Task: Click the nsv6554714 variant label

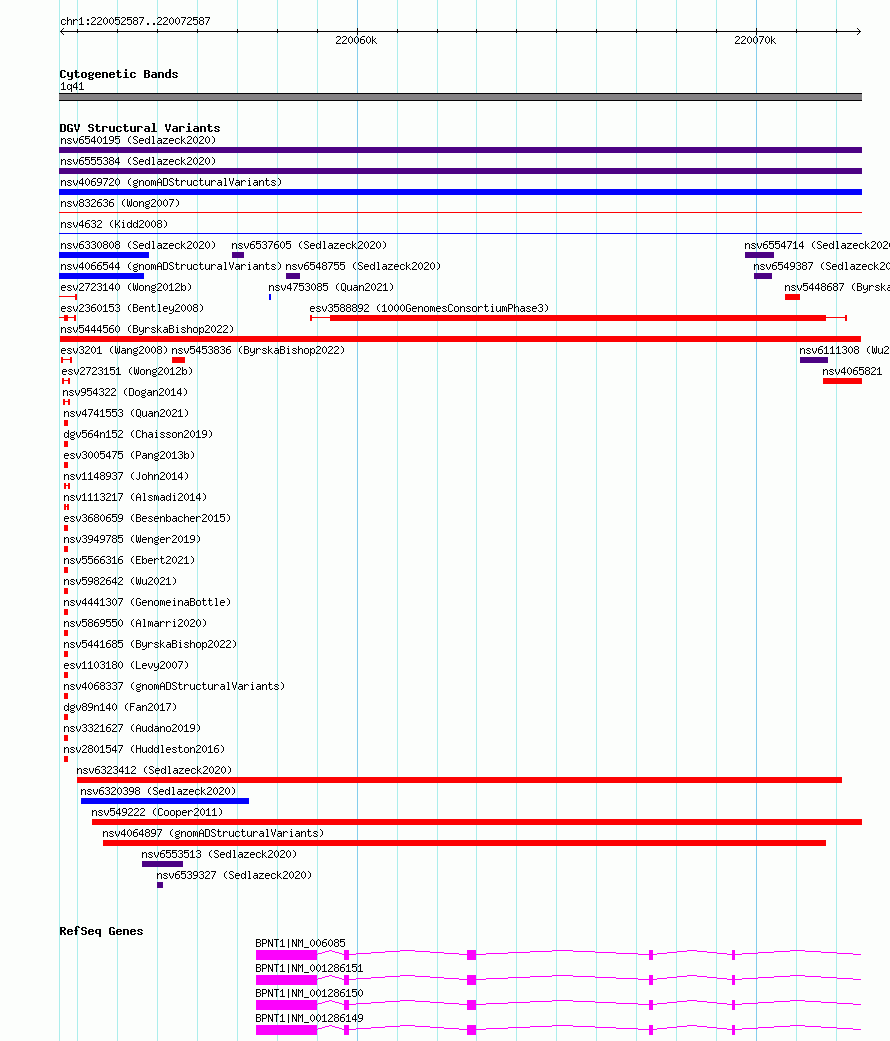Action: coord(817,245)
